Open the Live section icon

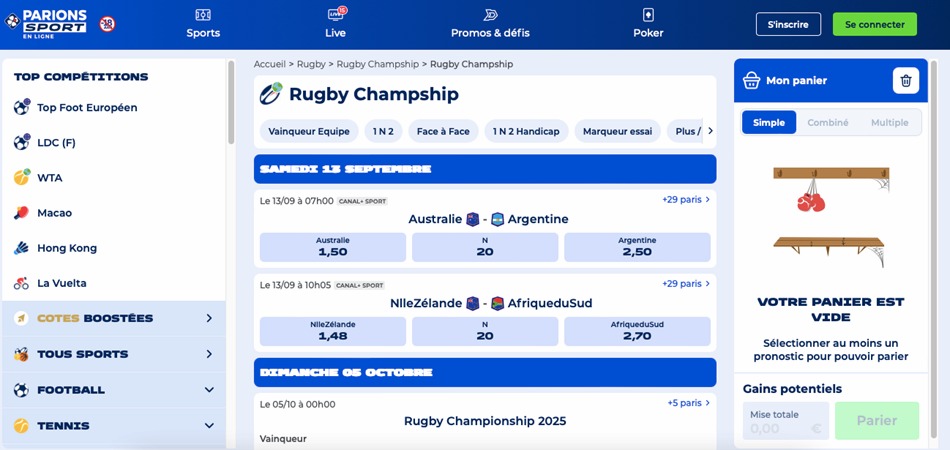click(335, 15)
